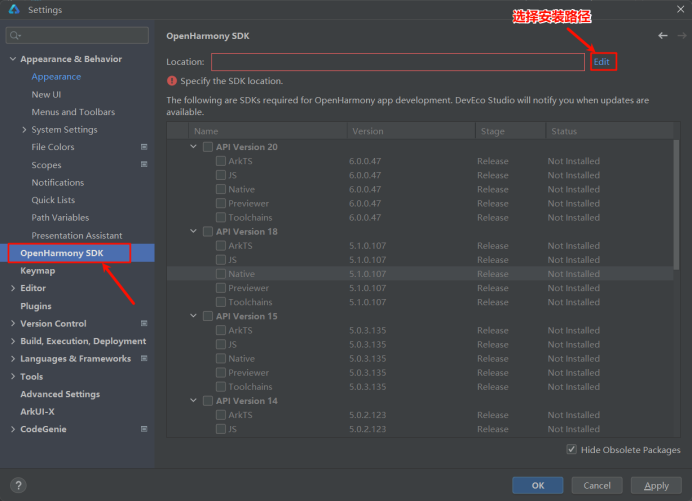Check the JS 6.0.0.47 checkbox
This screenshot has height=501, width=692.
point(221,175)
